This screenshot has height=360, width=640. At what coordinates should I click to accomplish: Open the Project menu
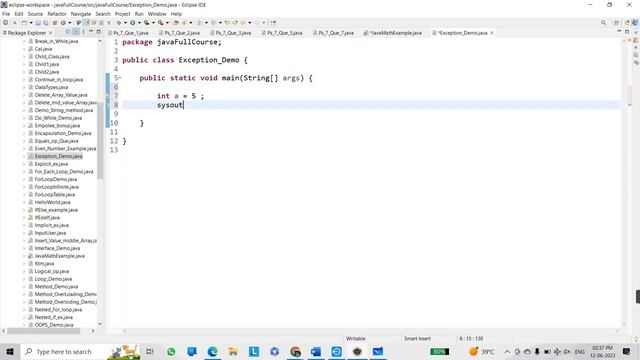point(122,14)
